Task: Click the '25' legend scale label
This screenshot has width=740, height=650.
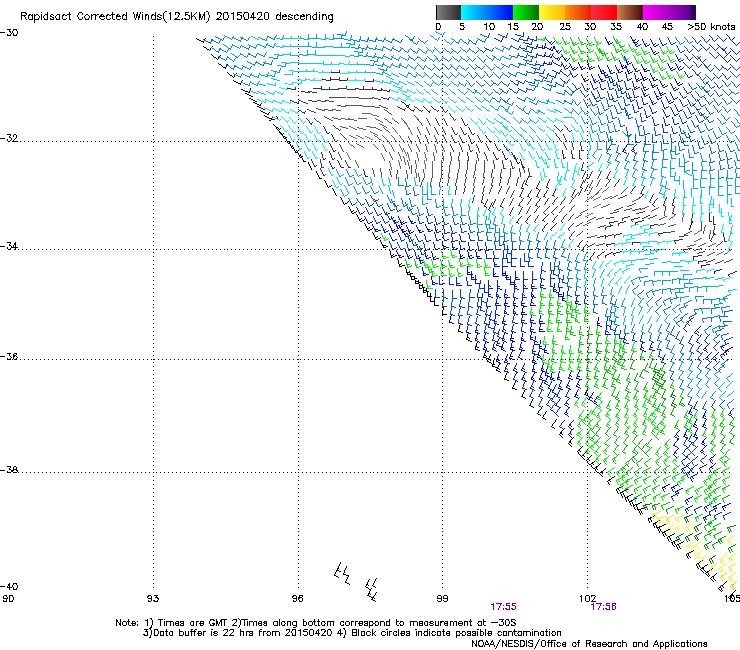Action: tap(565, 27)
